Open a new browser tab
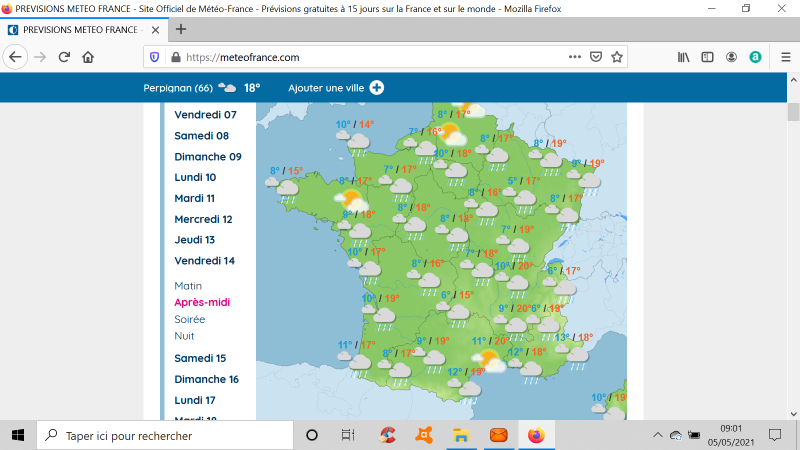 click(181, 30)
